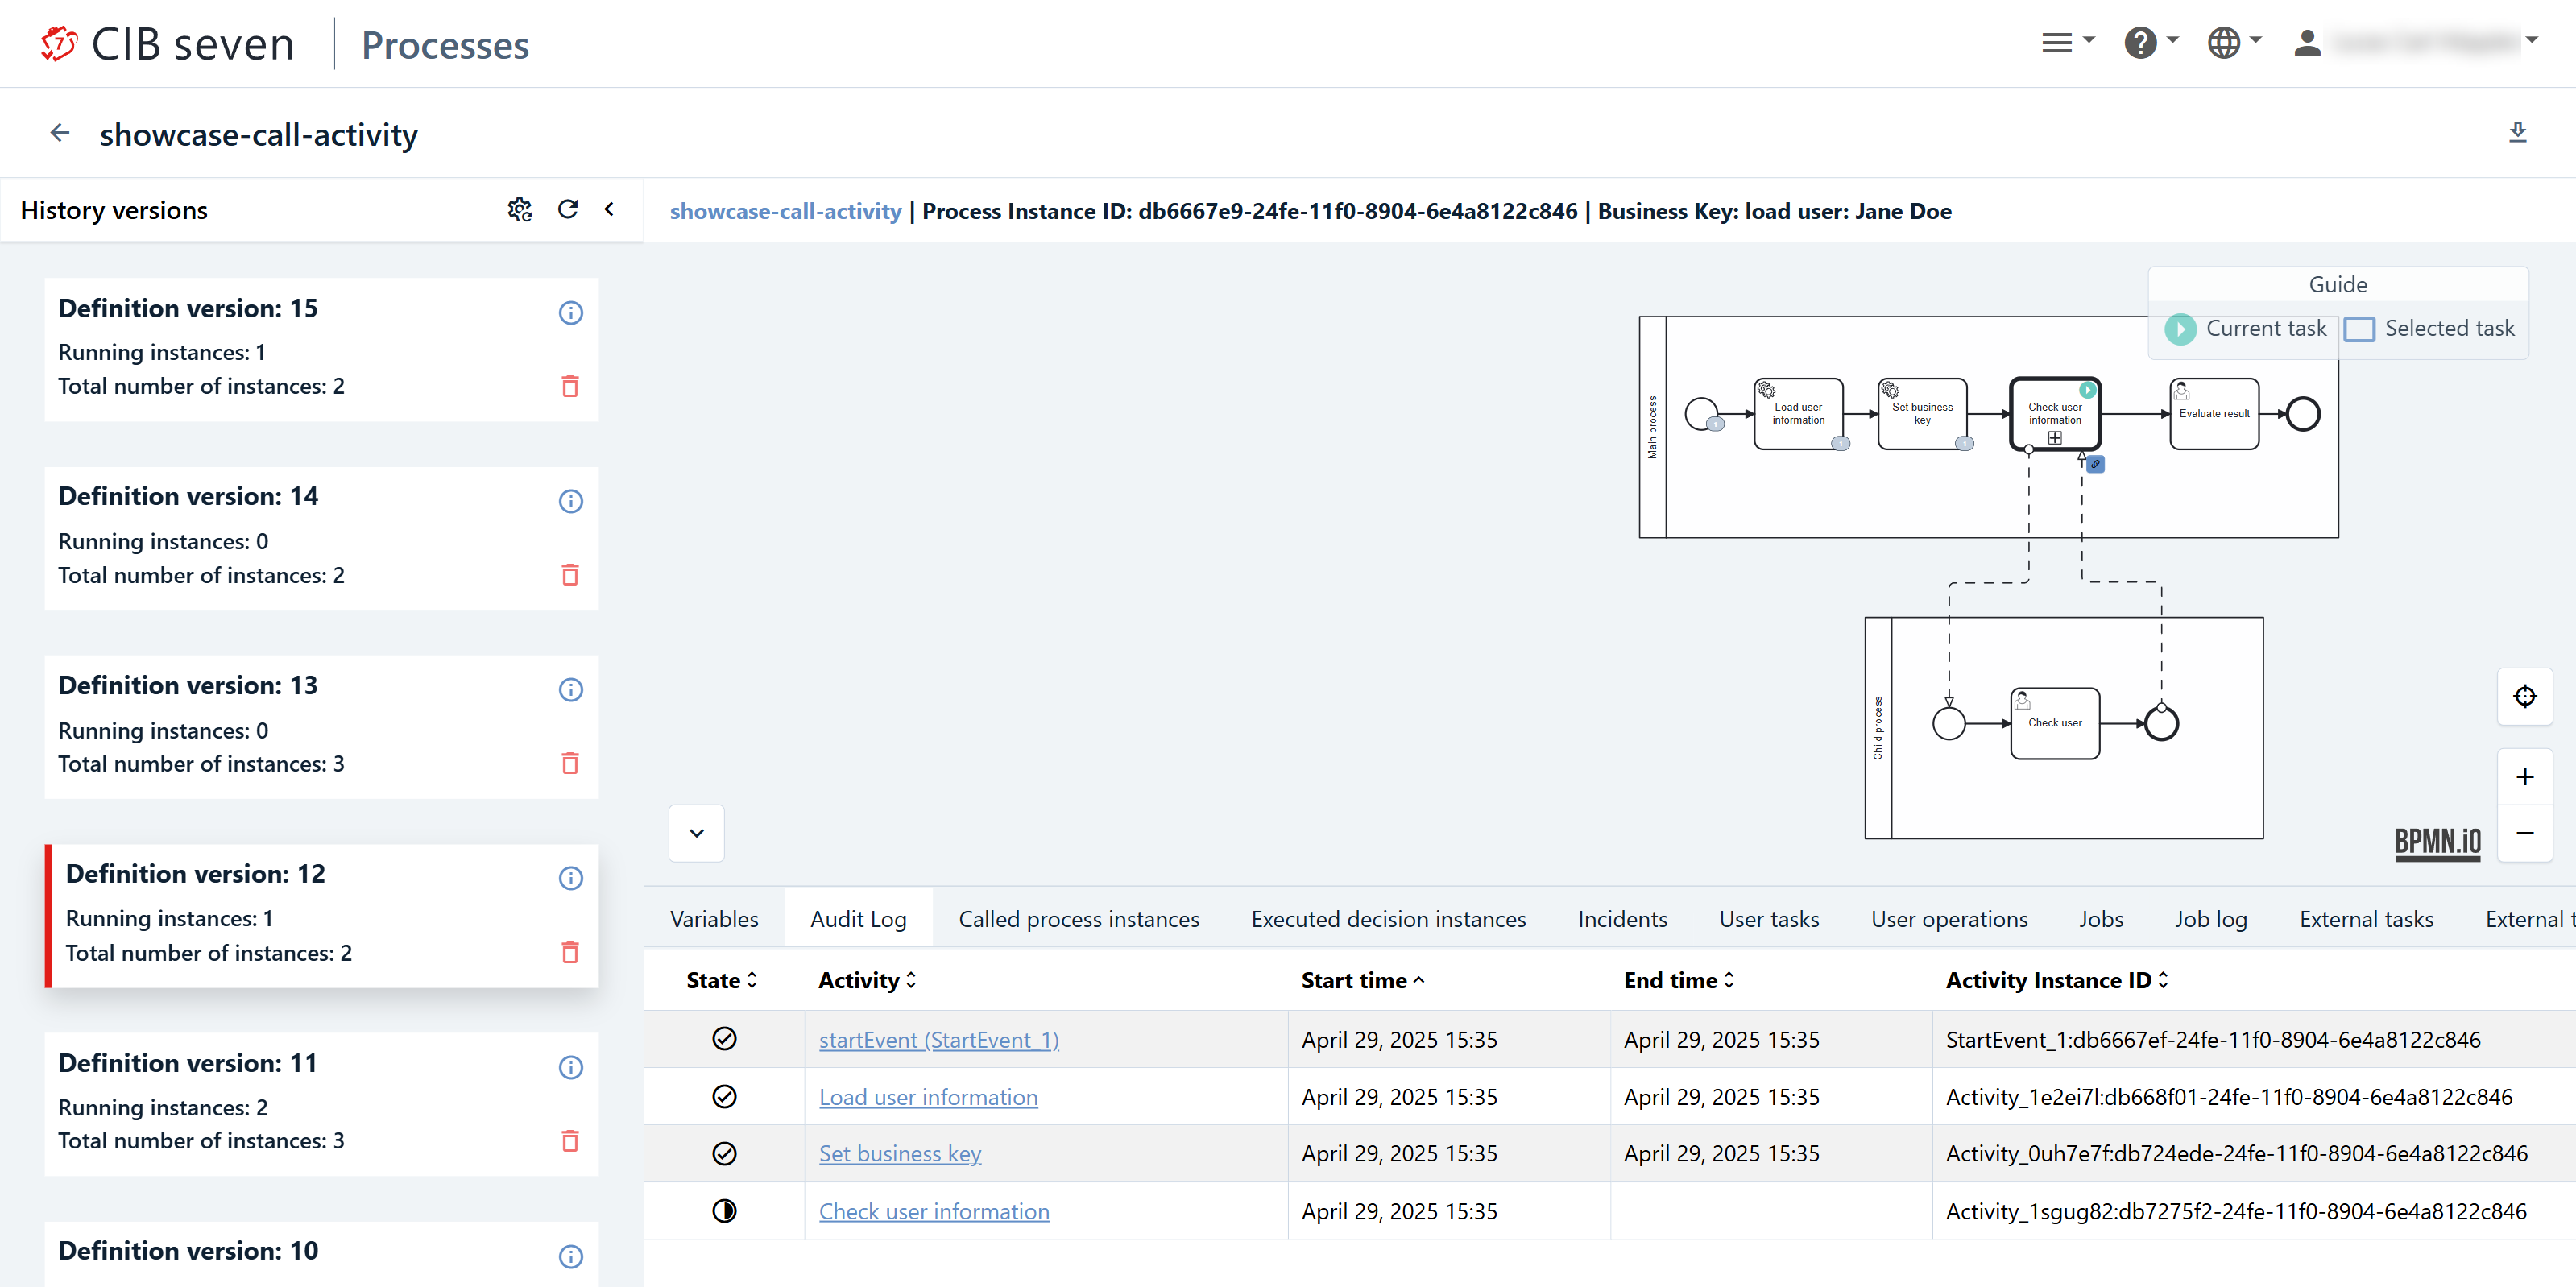Sort audit log by State column
Viewport: 2576px width, 1287px height.
point(721,980)
